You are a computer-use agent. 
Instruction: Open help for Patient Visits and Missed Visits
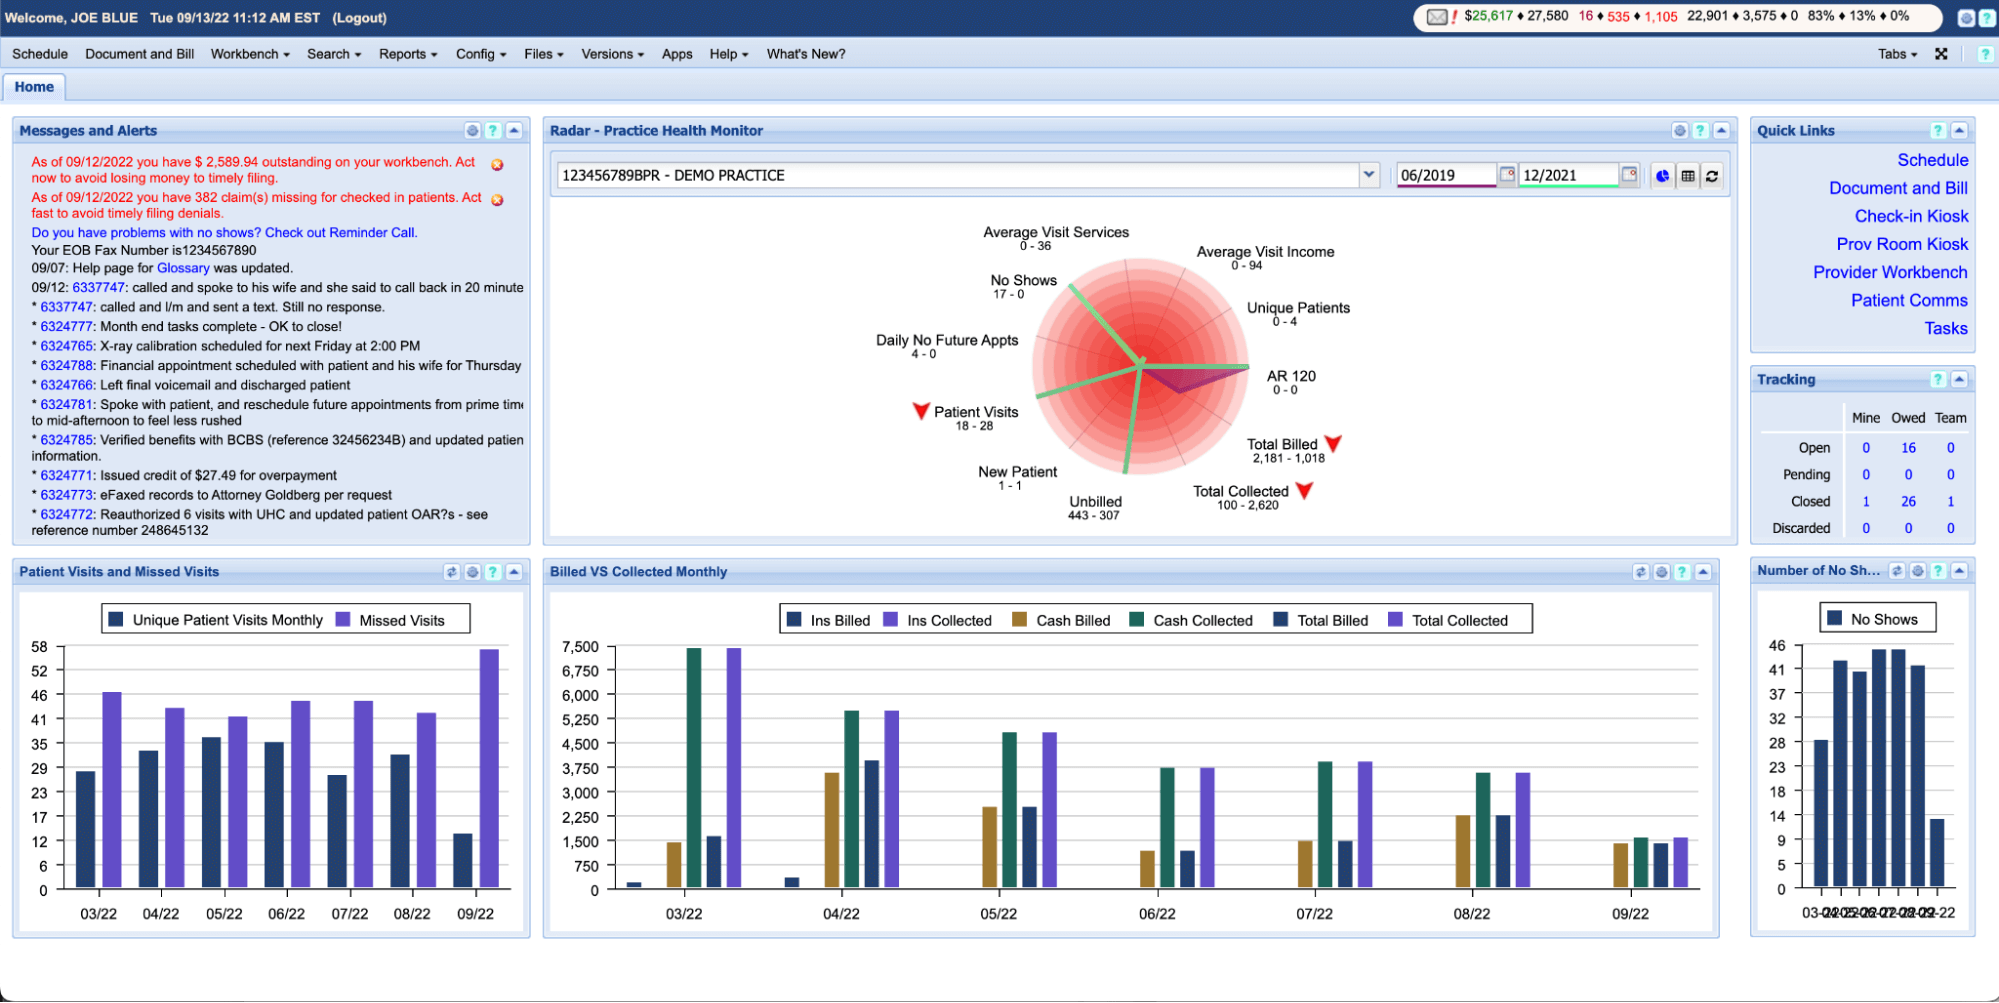click(493, 572)
